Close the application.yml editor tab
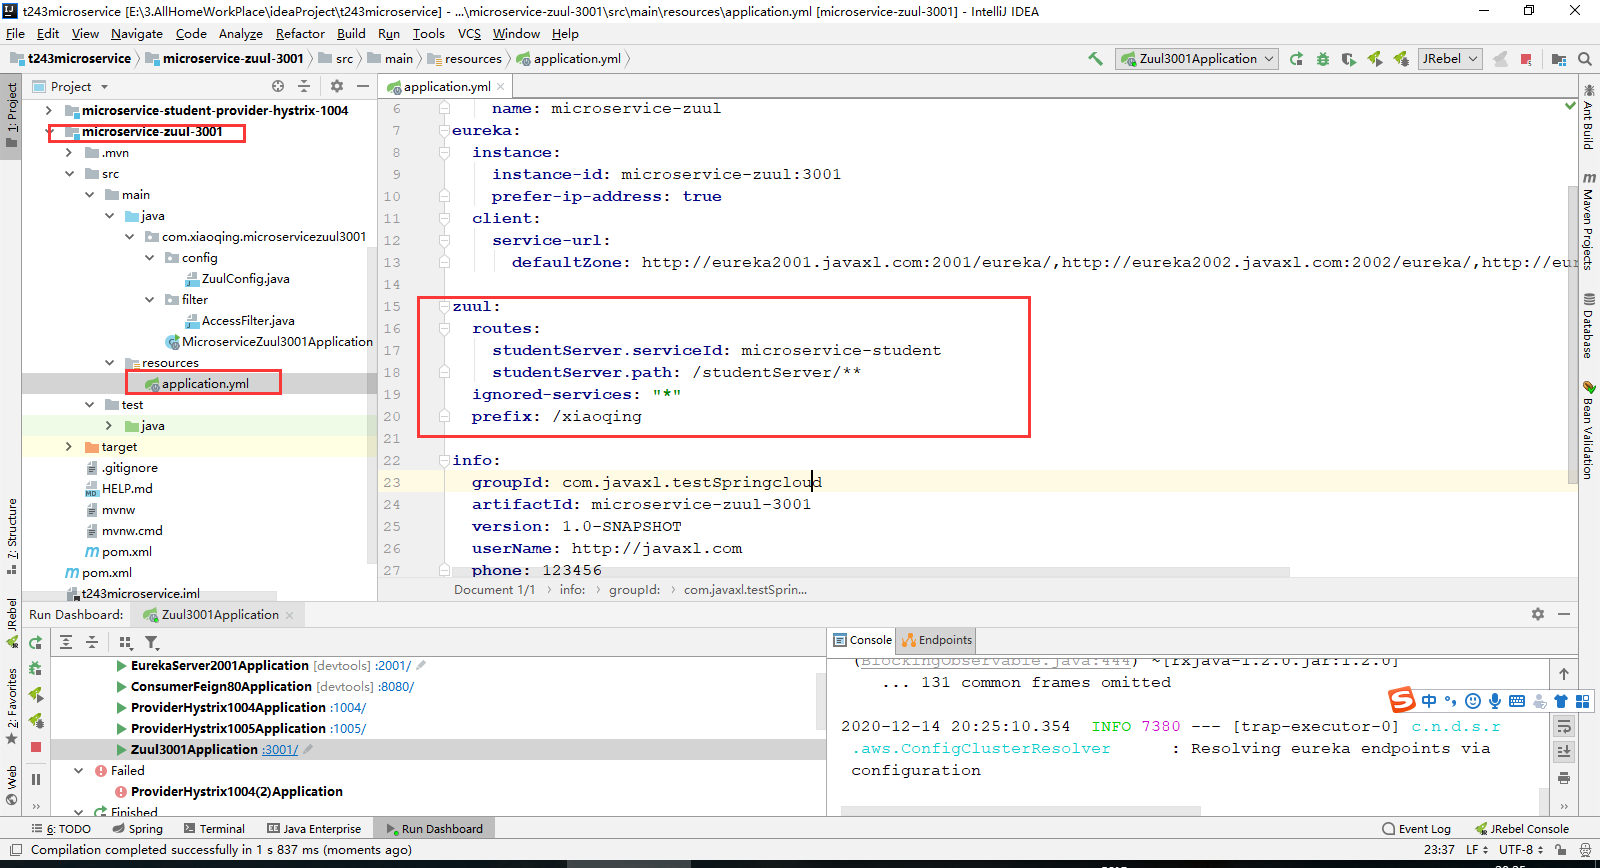Viewport: 1600px width, 868px height. coord(501,87)
